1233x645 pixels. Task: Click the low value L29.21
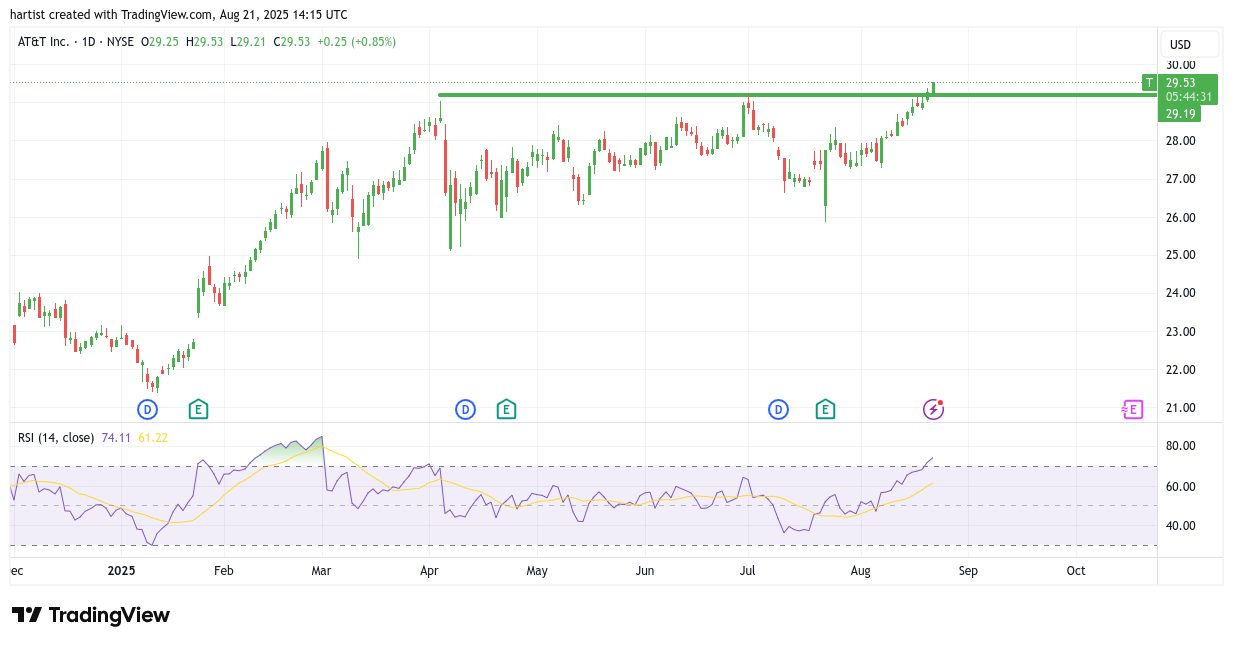click(248, 42)
